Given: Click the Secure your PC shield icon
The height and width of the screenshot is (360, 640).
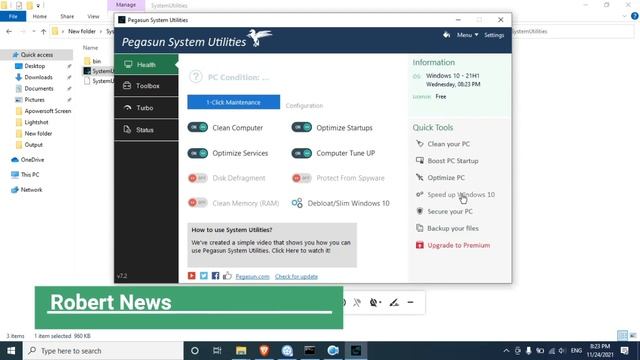Looking at the screenshot, I should (x=420, y=211).
